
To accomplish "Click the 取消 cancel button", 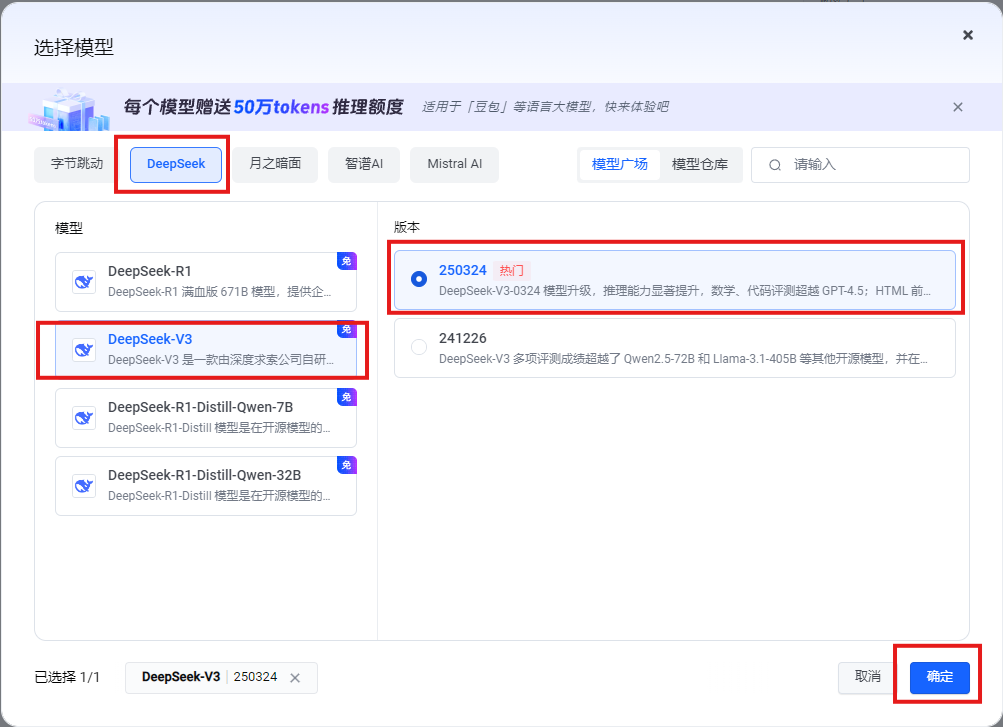I will (865, 677).
